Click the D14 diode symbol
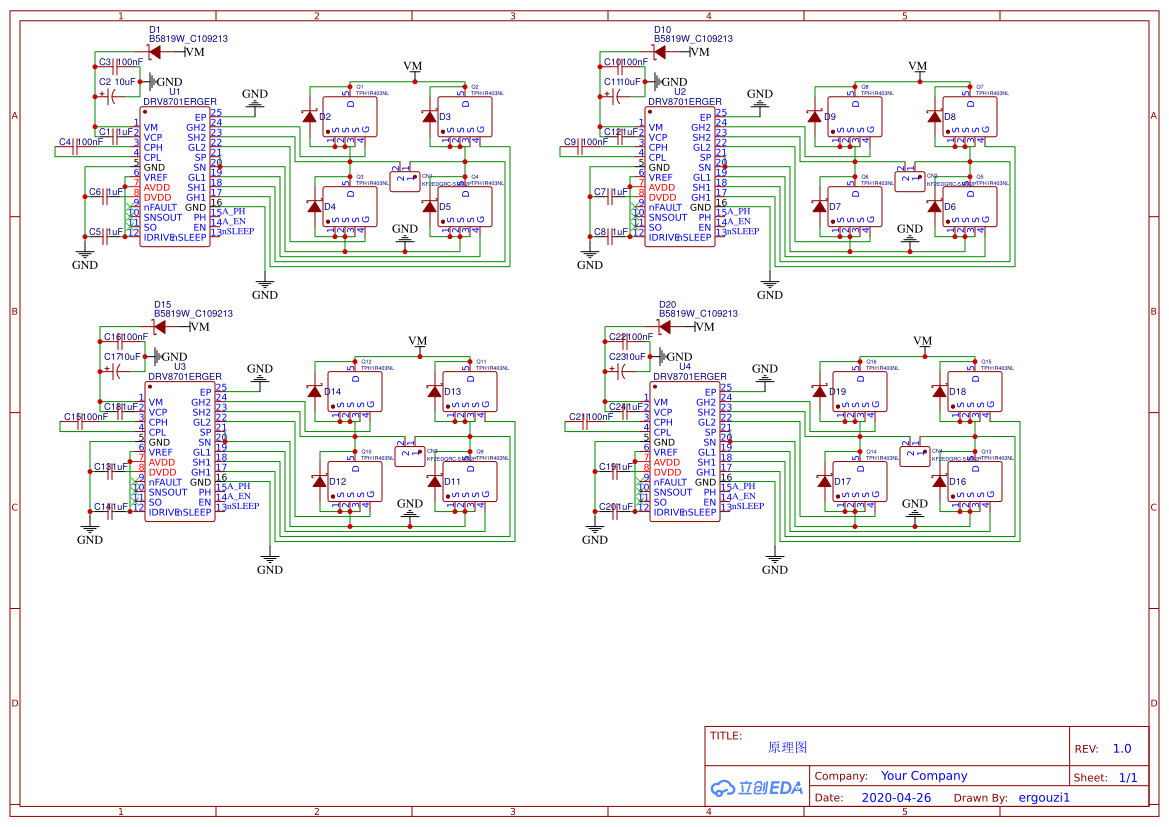1169x827 pixels. 315,392
